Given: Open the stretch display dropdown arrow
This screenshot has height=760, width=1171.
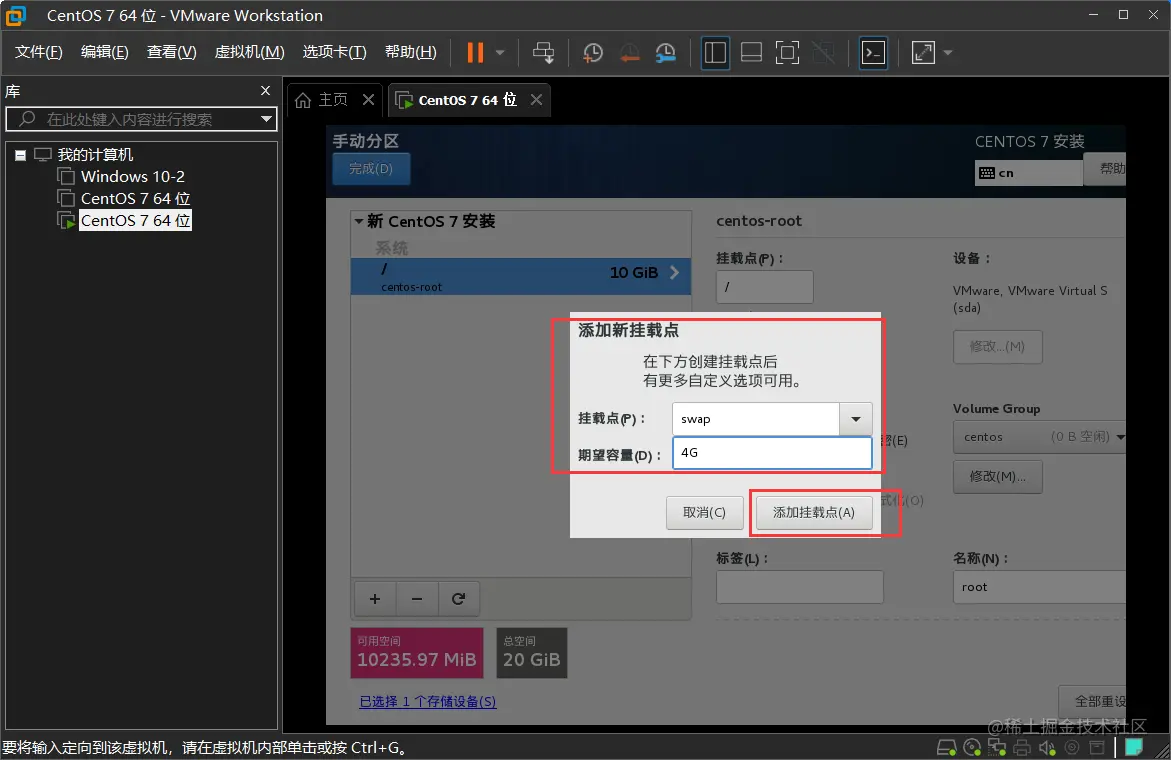Looking at the screenshot, I should pyautogui.click(x=948, y=52).
